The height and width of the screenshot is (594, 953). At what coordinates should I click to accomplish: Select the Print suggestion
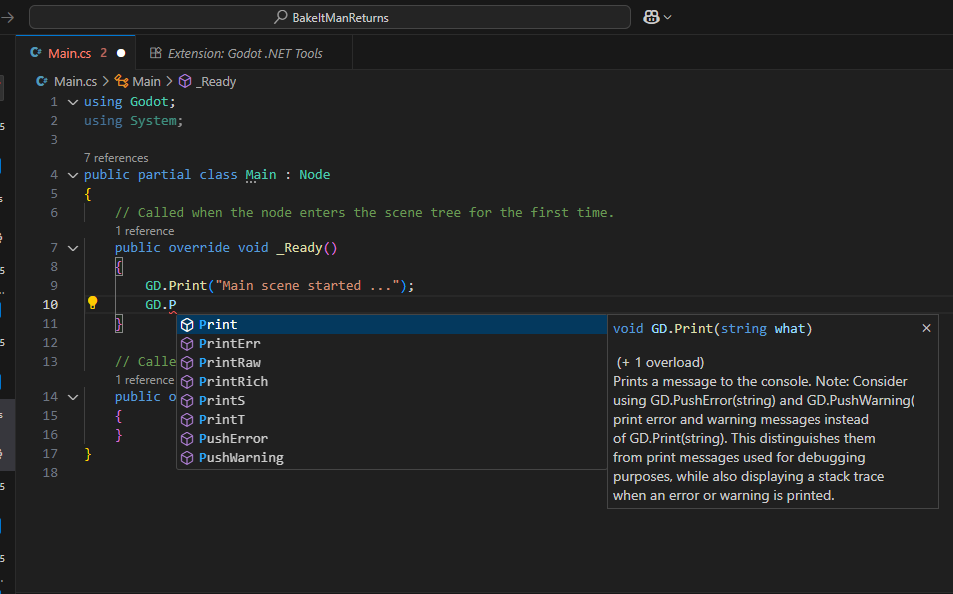click(392, 325)
